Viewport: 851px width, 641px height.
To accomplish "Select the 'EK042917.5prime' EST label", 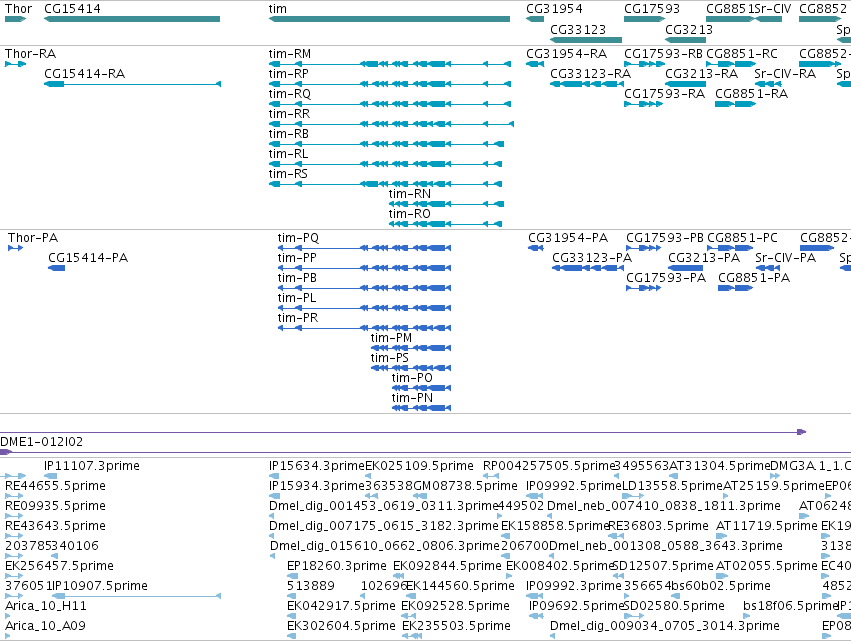I will pos(341,606).
